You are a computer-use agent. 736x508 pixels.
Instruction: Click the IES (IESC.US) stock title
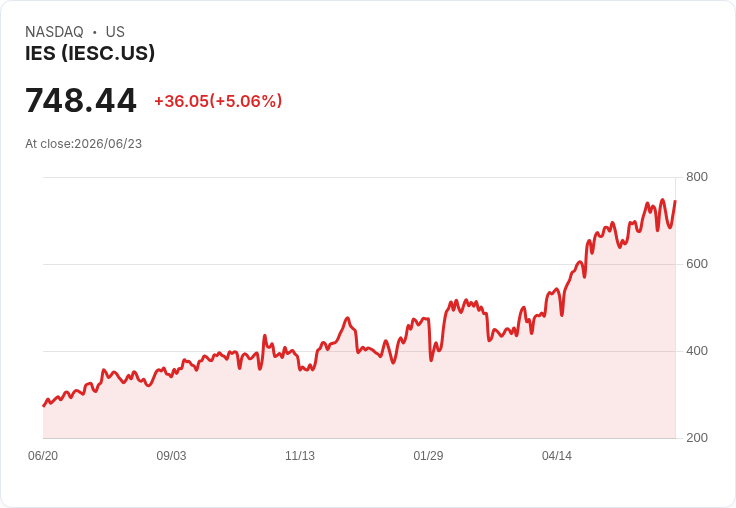(x=90, y=53)
